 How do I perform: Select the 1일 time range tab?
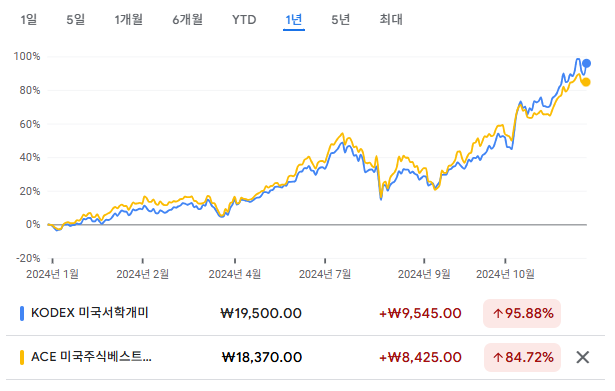click(29, 19)
